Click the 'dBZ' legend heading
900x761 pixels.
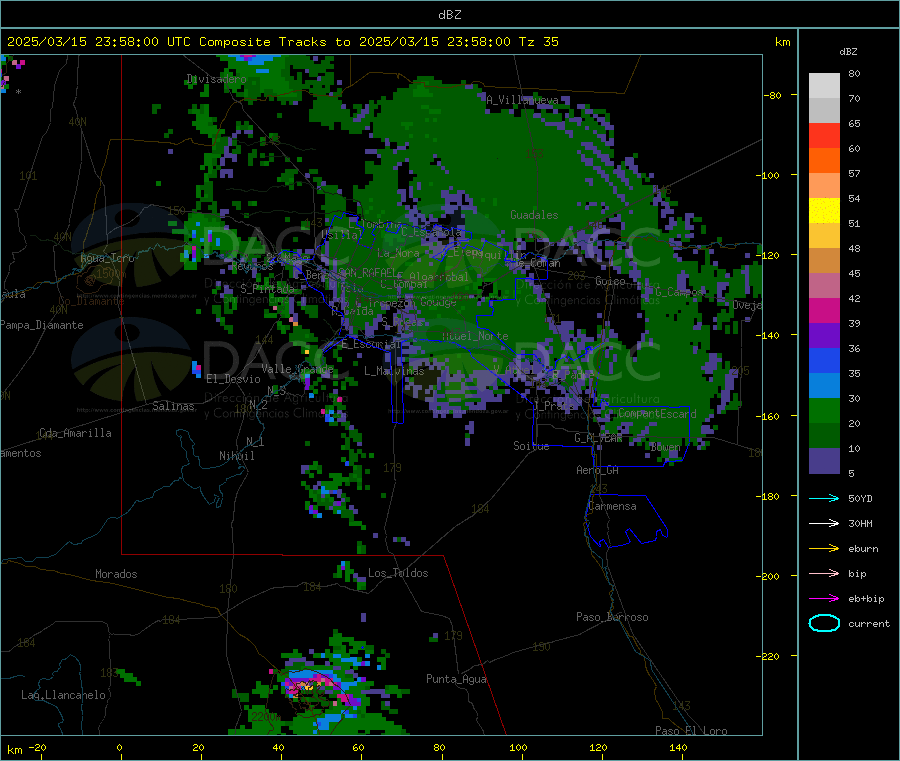tap(848, 52)
